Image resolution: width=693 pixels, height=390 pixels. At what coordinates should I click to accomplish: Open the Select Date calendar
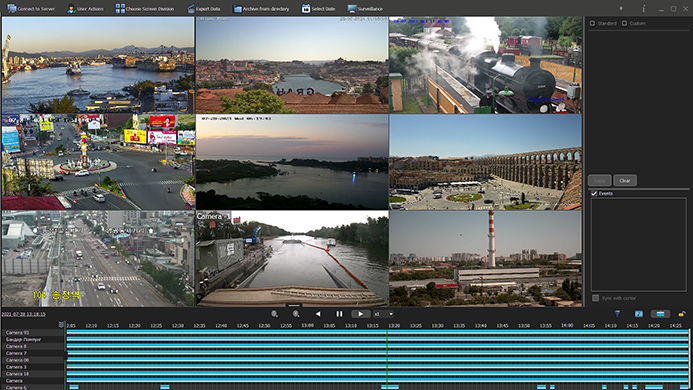(318, 8)
